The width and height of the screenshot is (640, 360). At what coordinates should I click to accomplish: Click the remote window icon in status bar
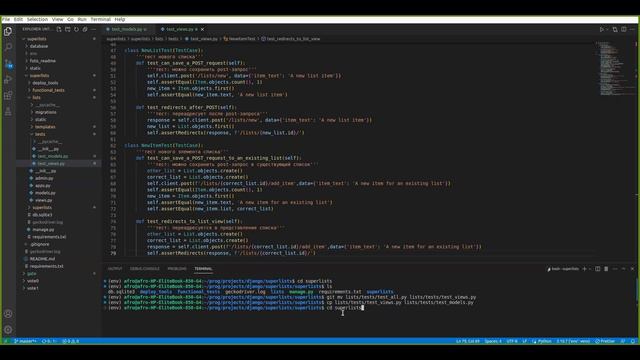point(6,341)
